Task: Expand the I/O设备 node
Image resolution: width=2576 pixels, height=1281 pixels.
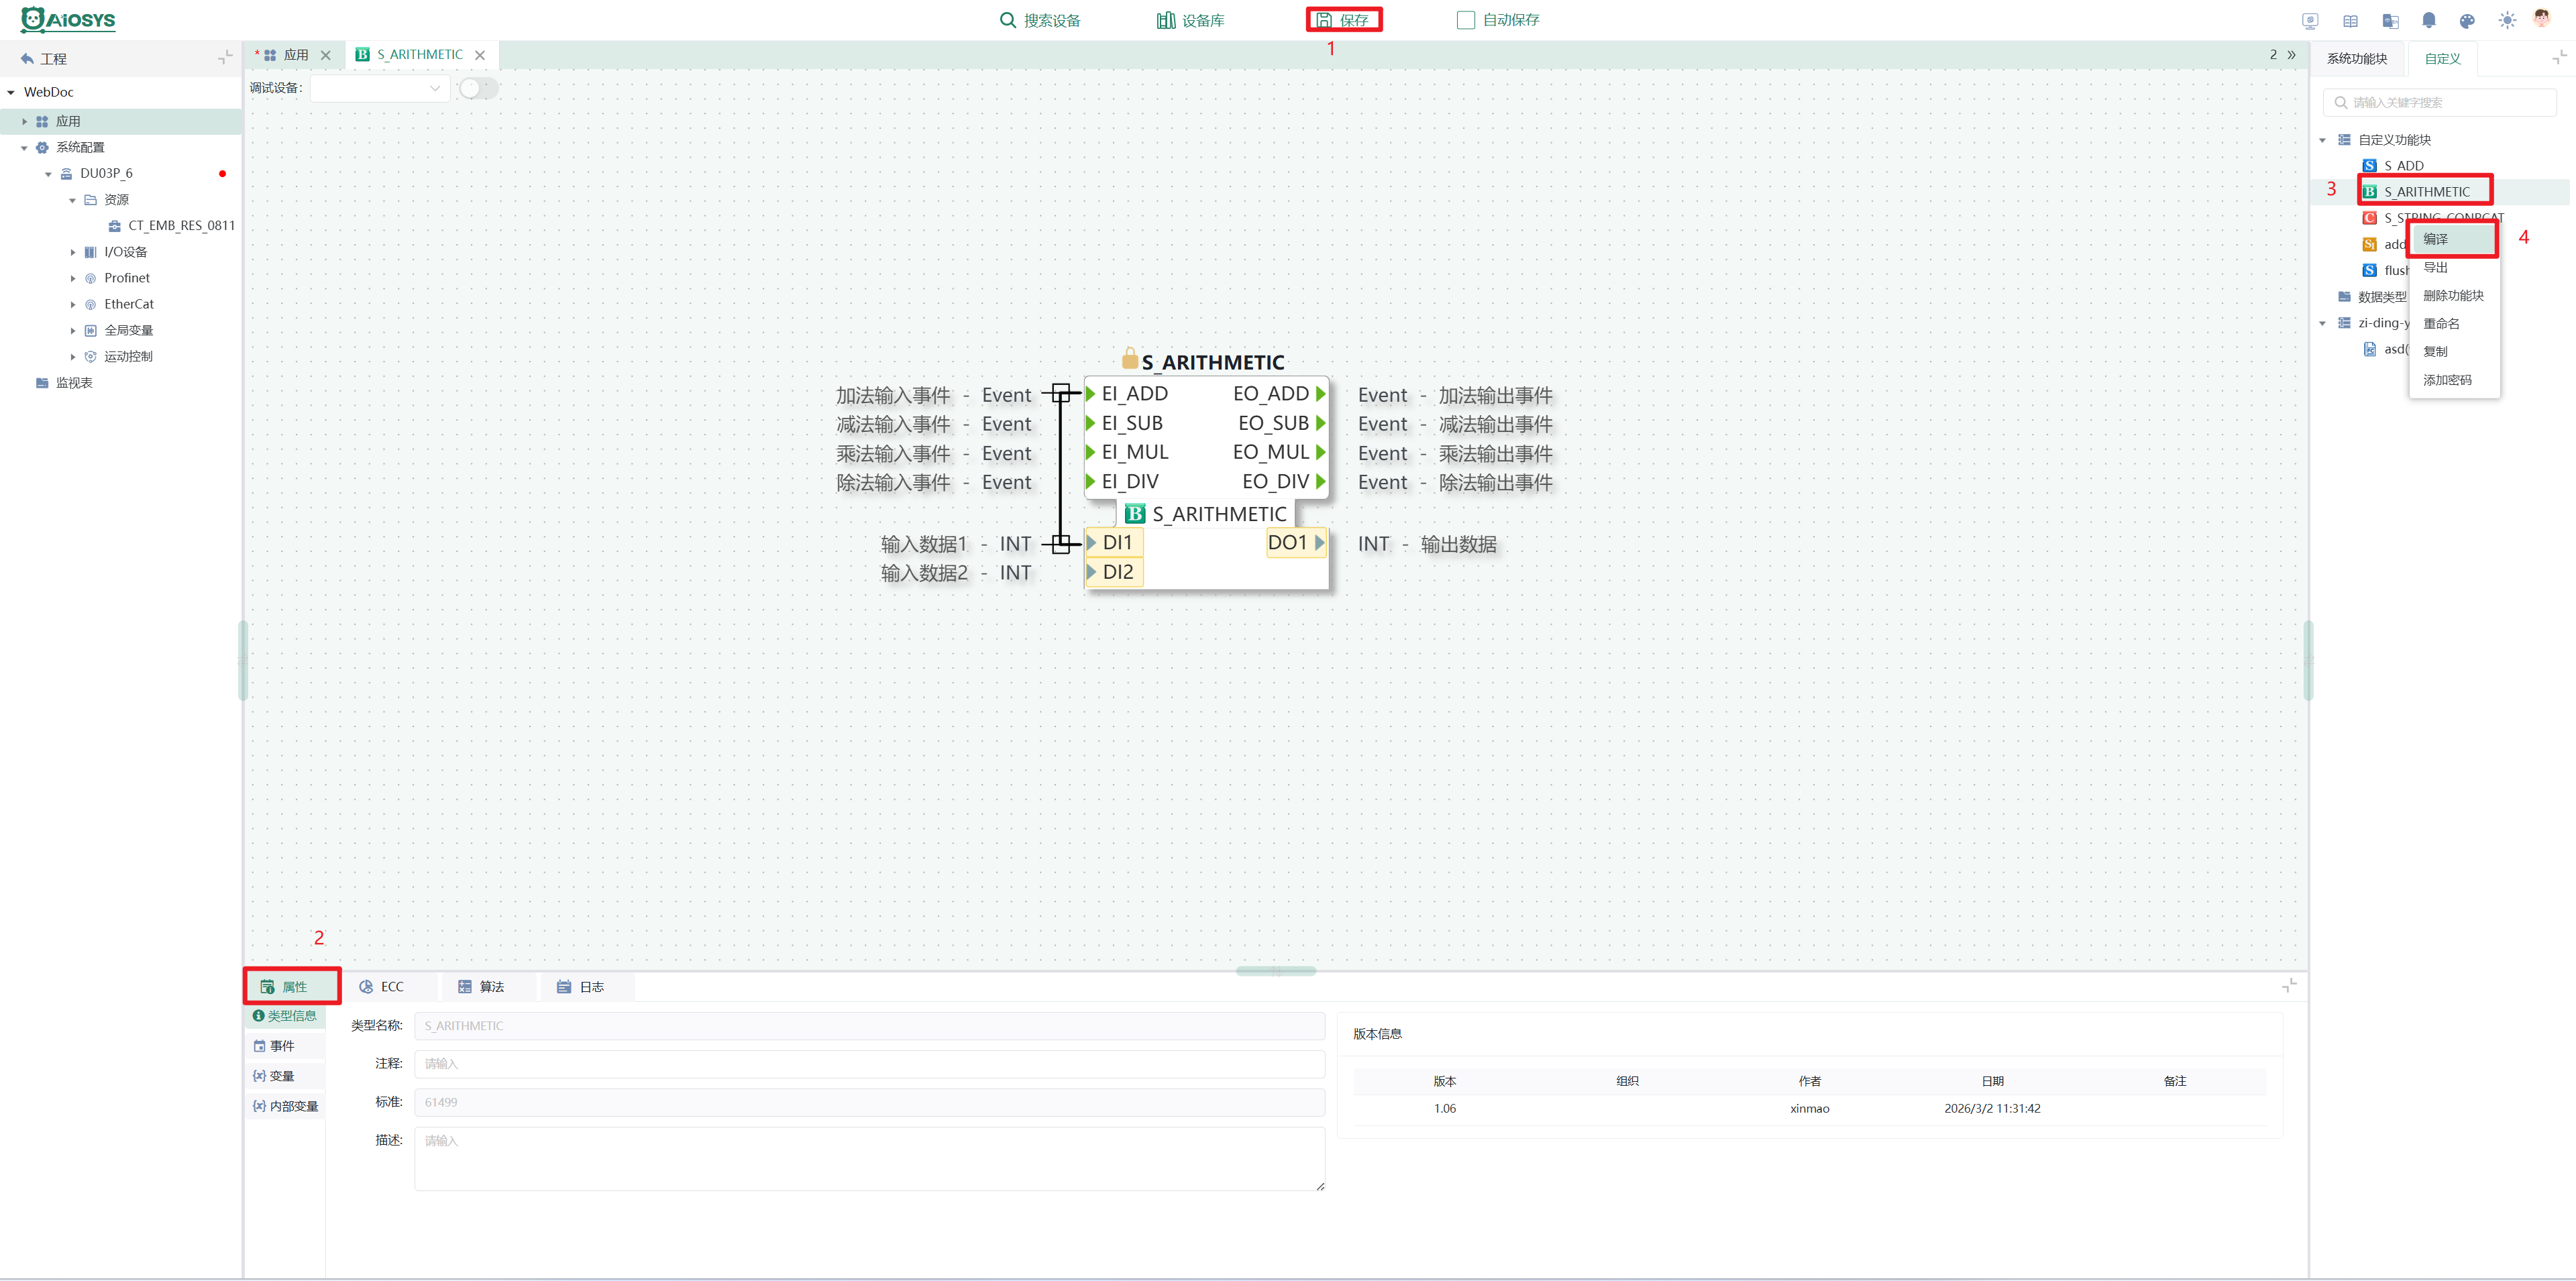Action: [x=73, y=252]
